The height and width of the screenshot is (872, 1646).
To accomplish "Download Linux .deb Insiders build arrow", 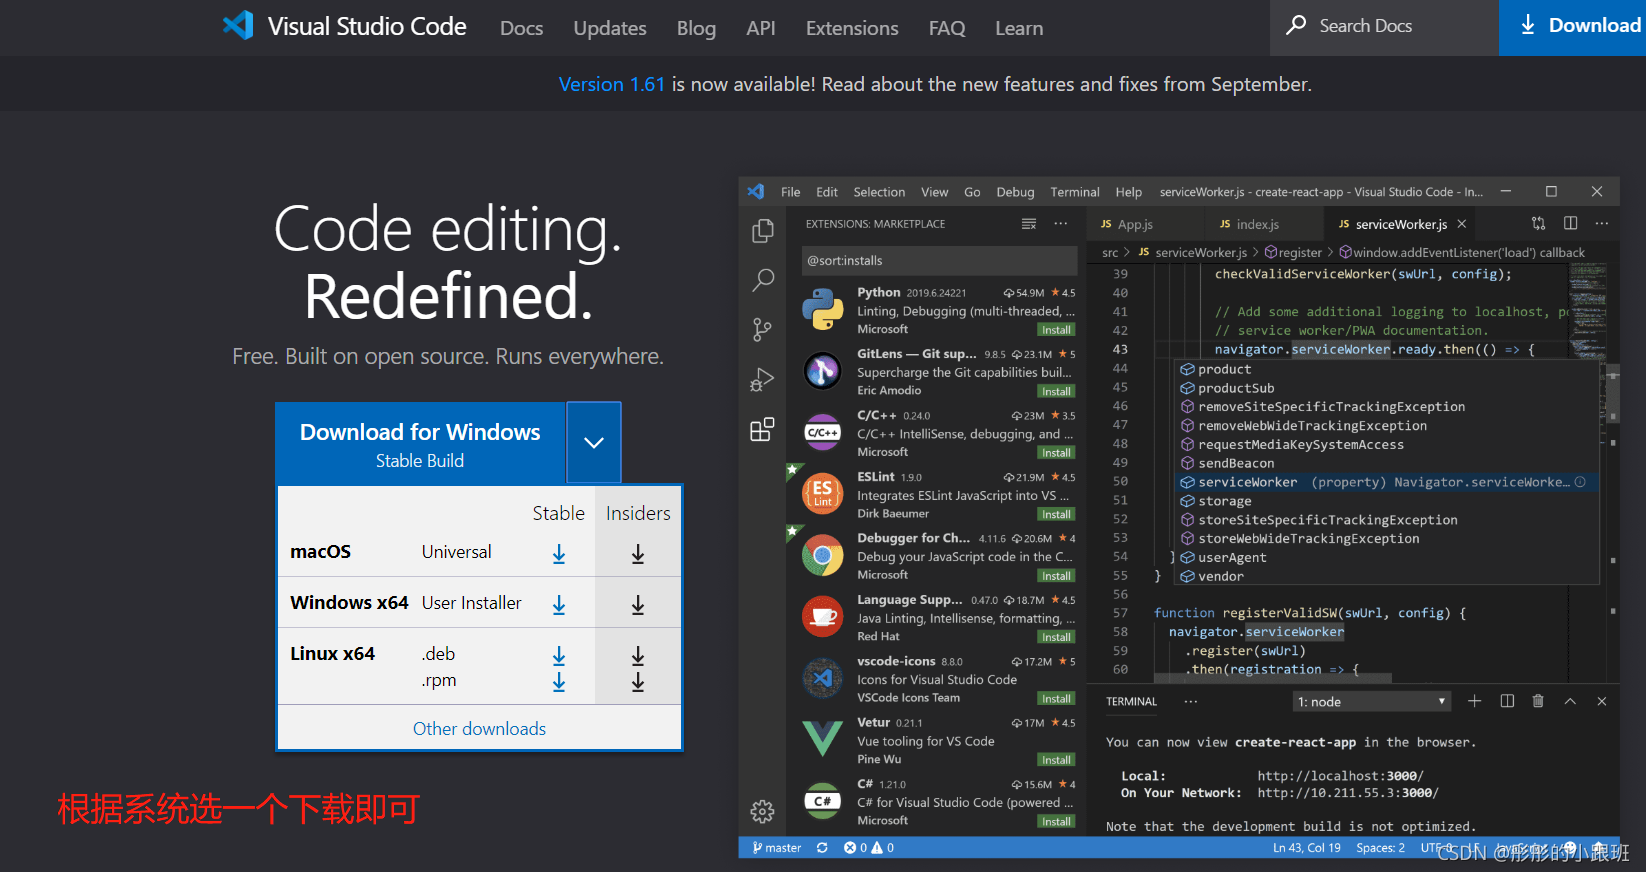I will pyautogui.click(x=638, y=655).
